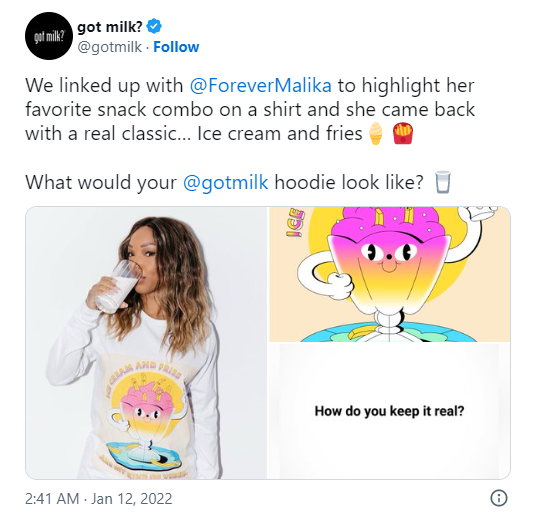Click the ice cream cone emoji
The image size is (535, 528).
(376, 133)
